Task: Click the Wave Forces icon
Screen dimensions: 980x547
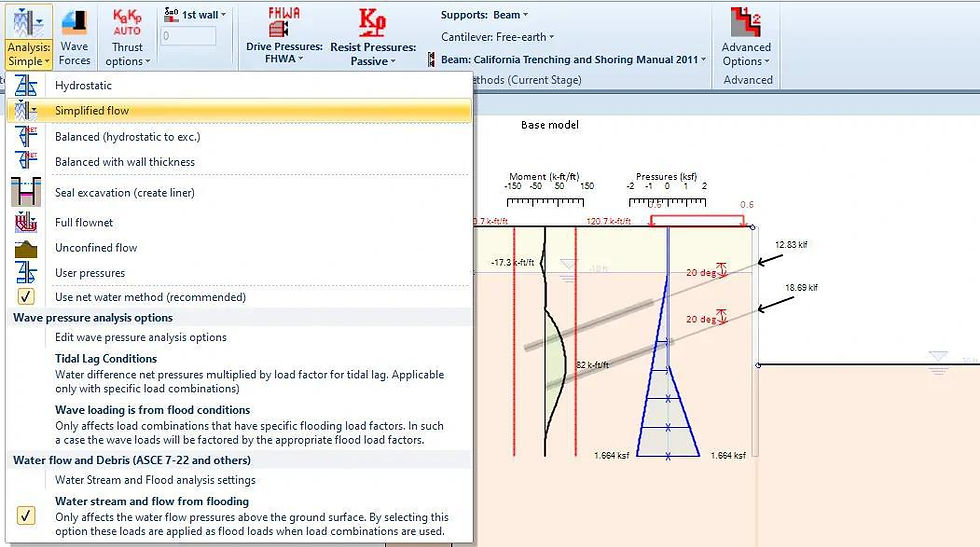Action: [x=74, y=23]
